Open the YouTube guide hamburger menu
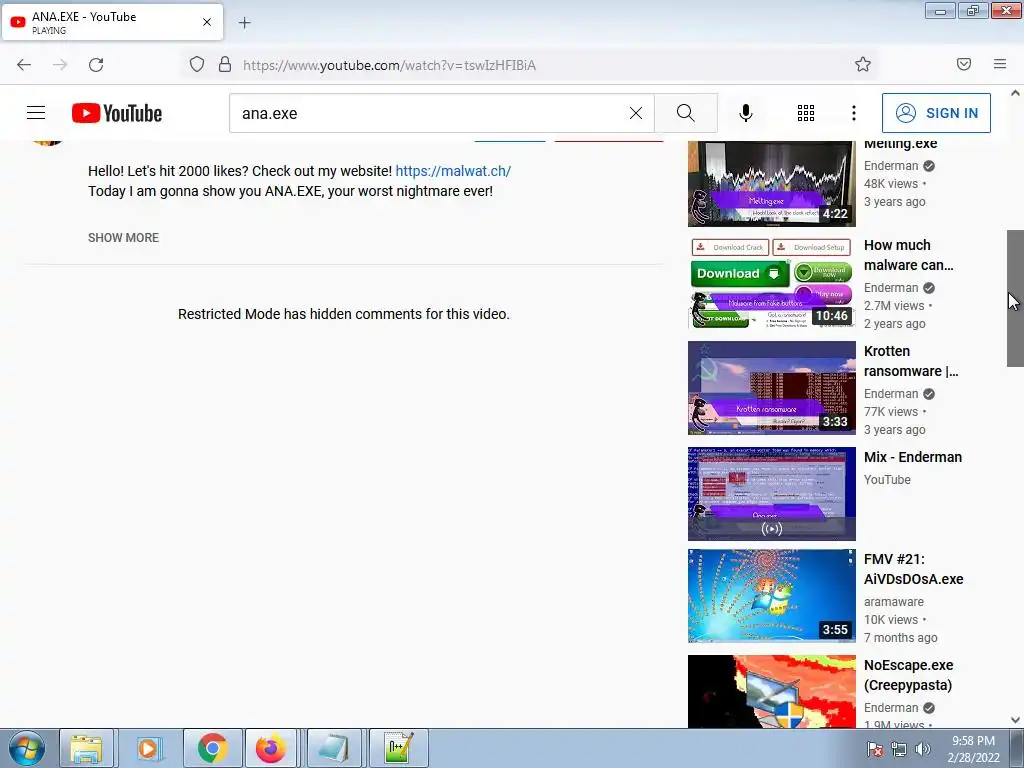This screenshot has width=1024, height=768. [36, 113]
